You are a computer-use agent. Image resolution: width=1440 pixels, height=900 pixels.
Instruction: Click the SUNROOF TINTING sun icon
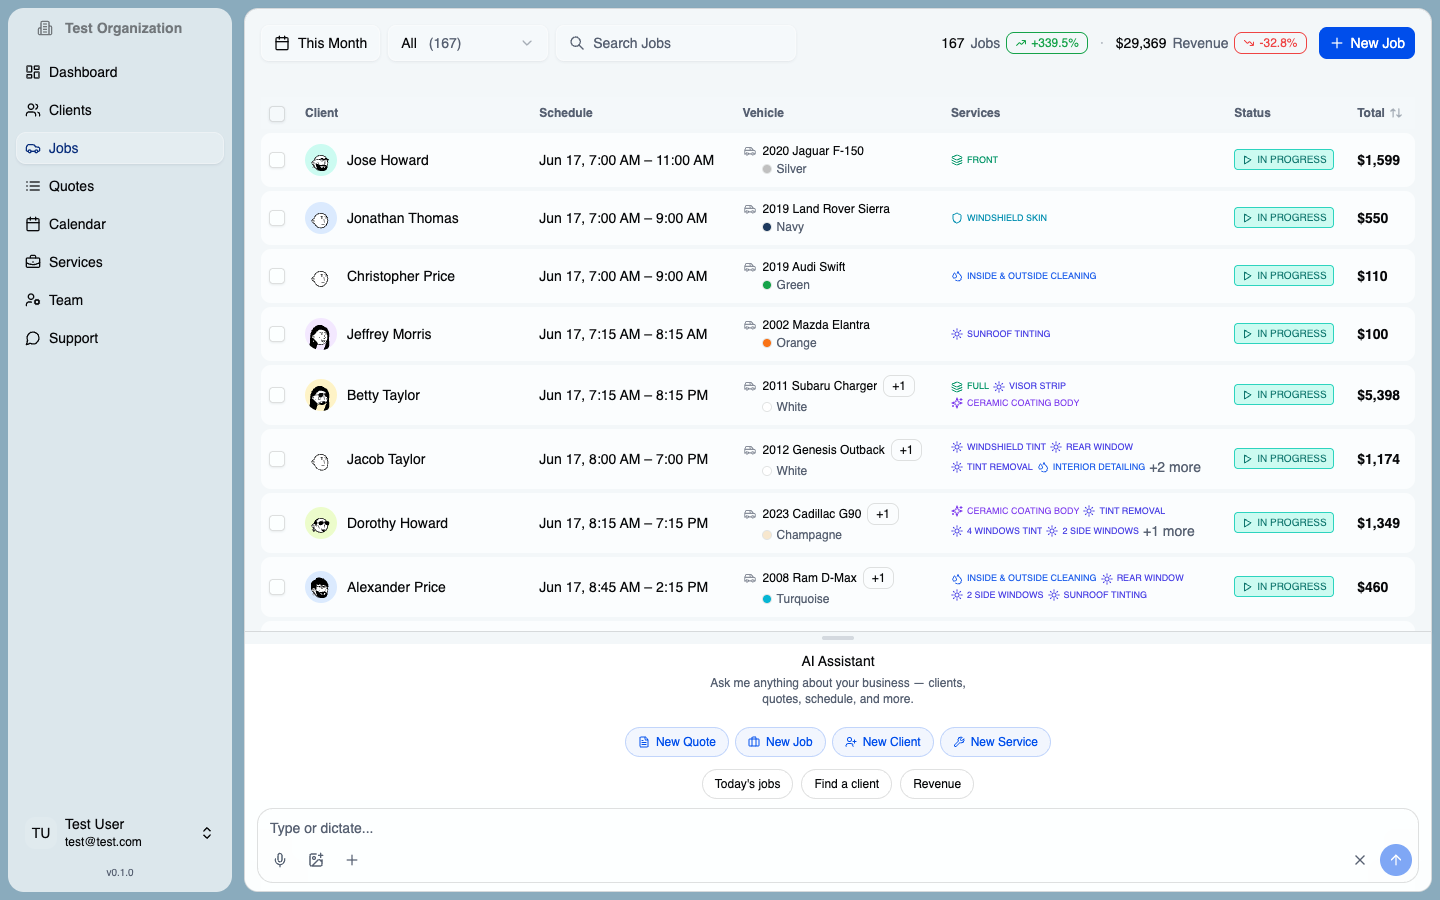coord(957,334)
